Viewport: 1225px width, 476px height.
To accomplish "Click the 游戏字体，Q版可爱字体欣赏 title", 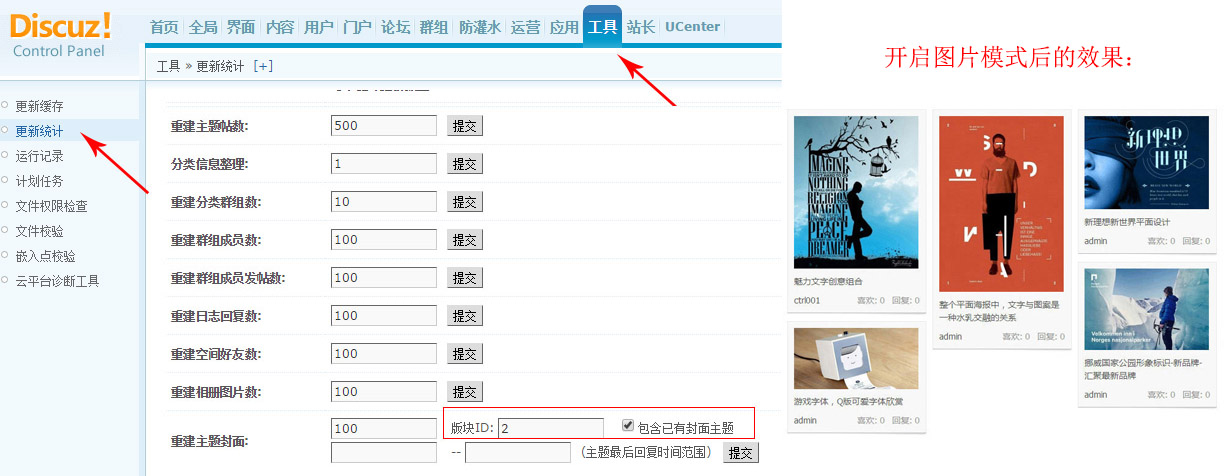I will point(848,402).
